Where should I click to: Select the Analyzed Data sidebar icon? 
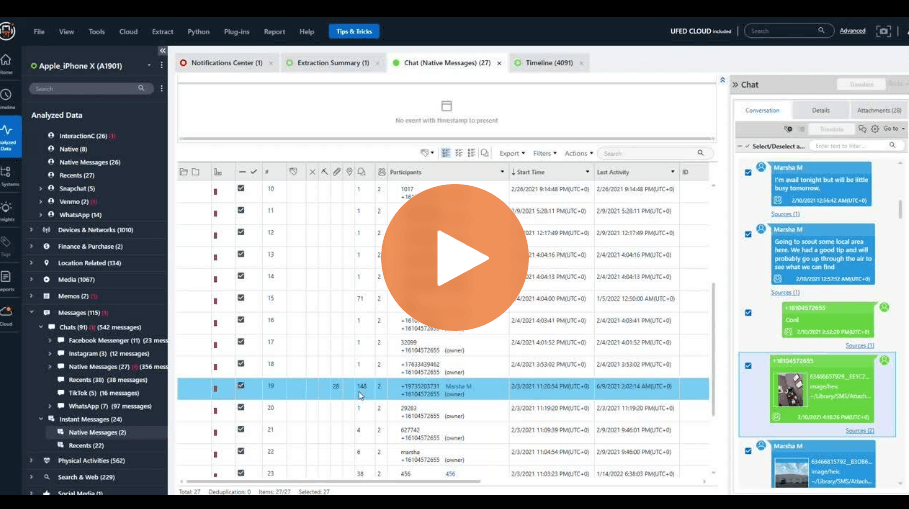tap(8, 136)
